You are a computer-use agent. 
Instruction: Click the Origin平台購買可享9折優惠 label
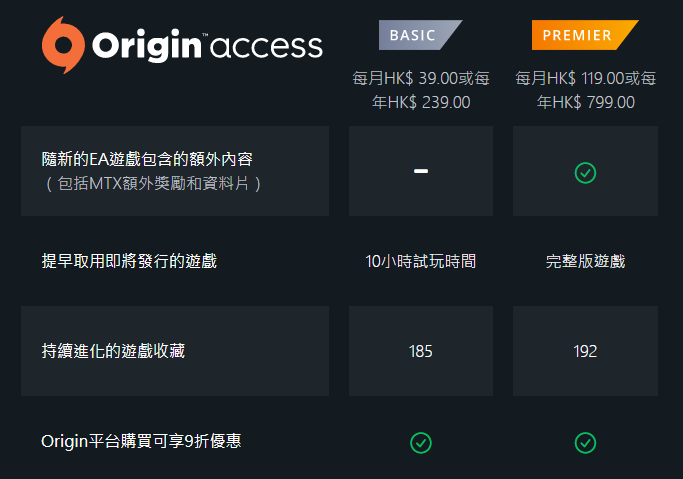(x=141, y=441)
